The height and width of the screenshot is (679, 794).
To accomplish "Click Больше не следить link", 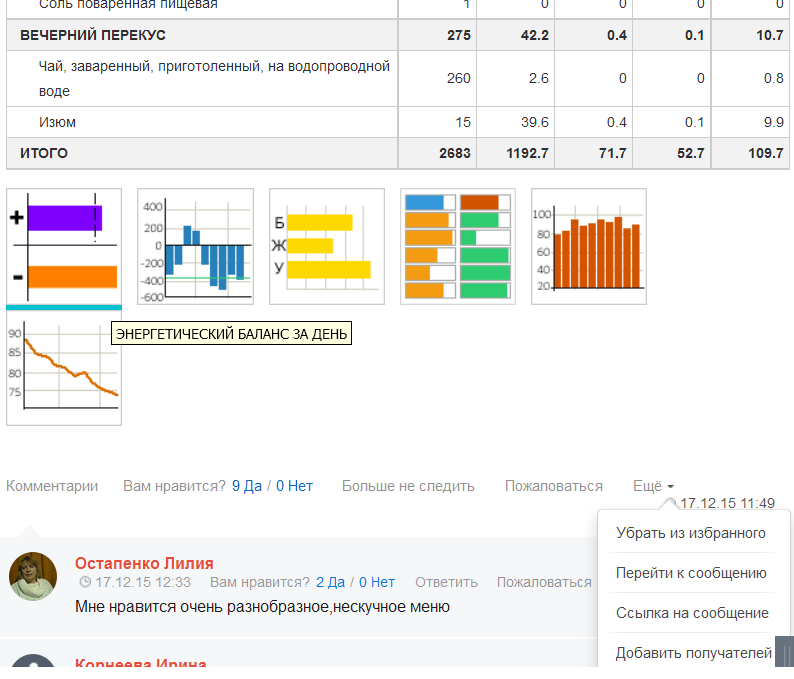I will tap(408, 486).
